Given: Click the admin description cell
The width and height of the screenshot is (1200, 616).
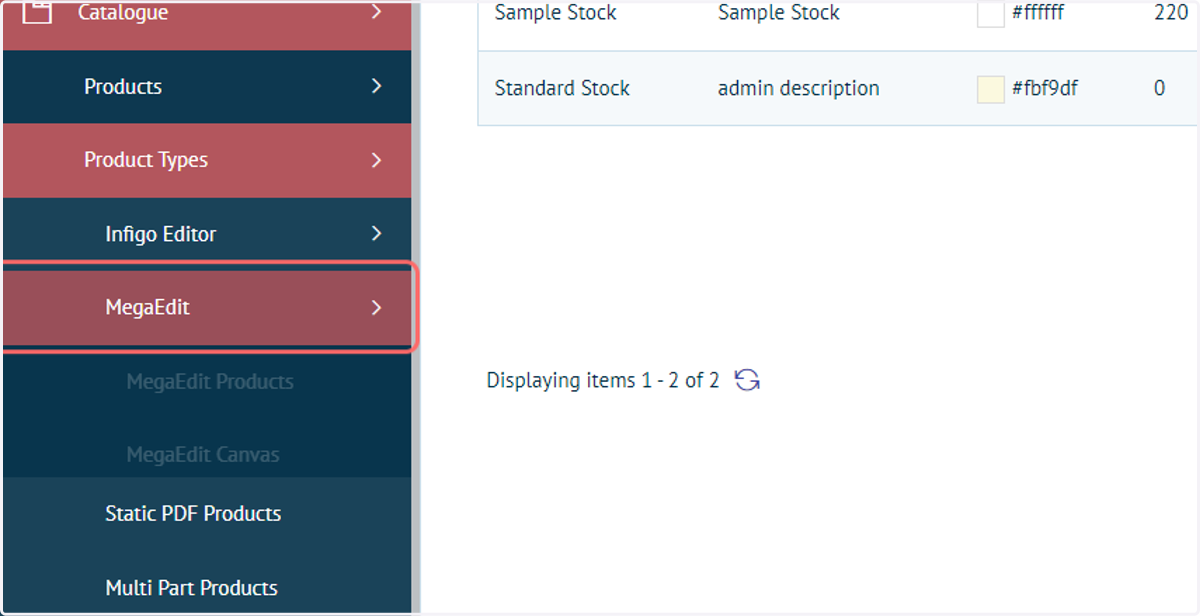Looking at the screenshot, I should (799, 88).
